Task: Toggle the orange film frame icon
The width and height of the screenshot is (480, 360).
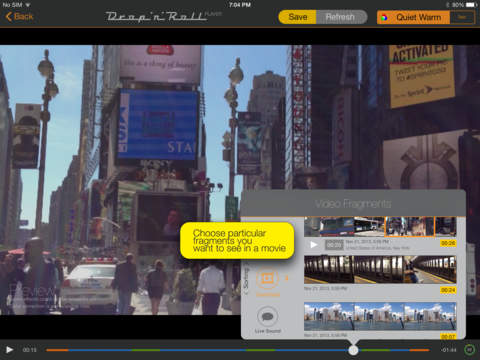Action: coord(268,278)
